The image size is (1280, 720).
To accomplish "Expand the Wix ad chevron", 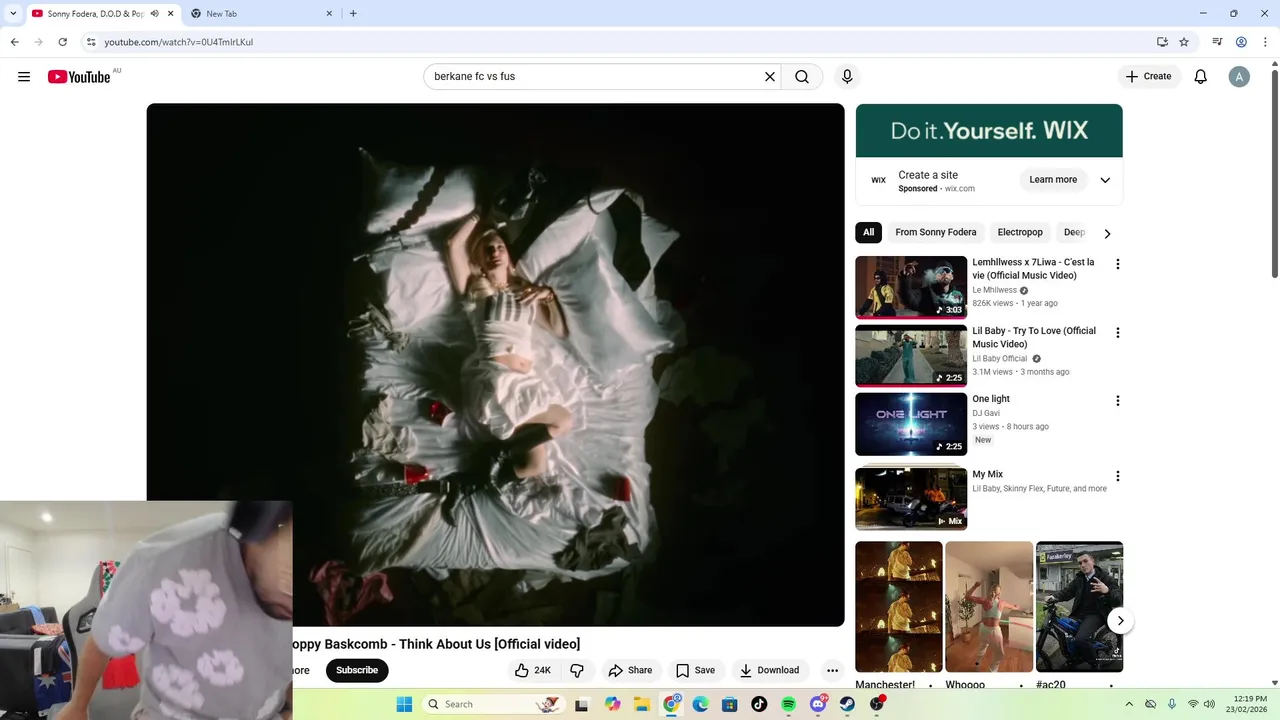I will (x=1105, y=180).
